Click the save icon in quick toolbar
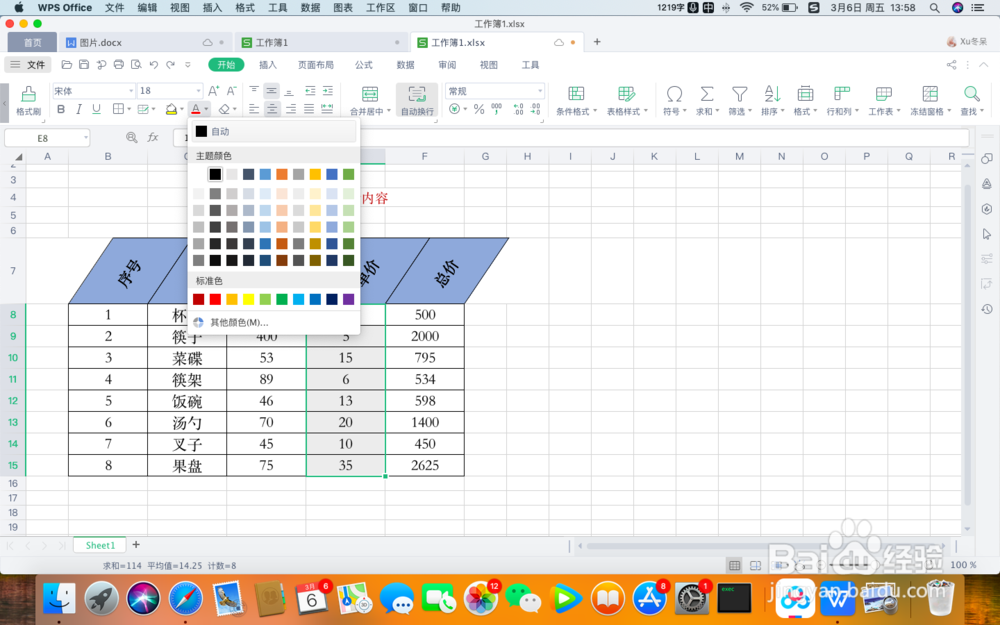This screenshot has width=1000, height=625. pyautogui.click(x=84, y=64)
